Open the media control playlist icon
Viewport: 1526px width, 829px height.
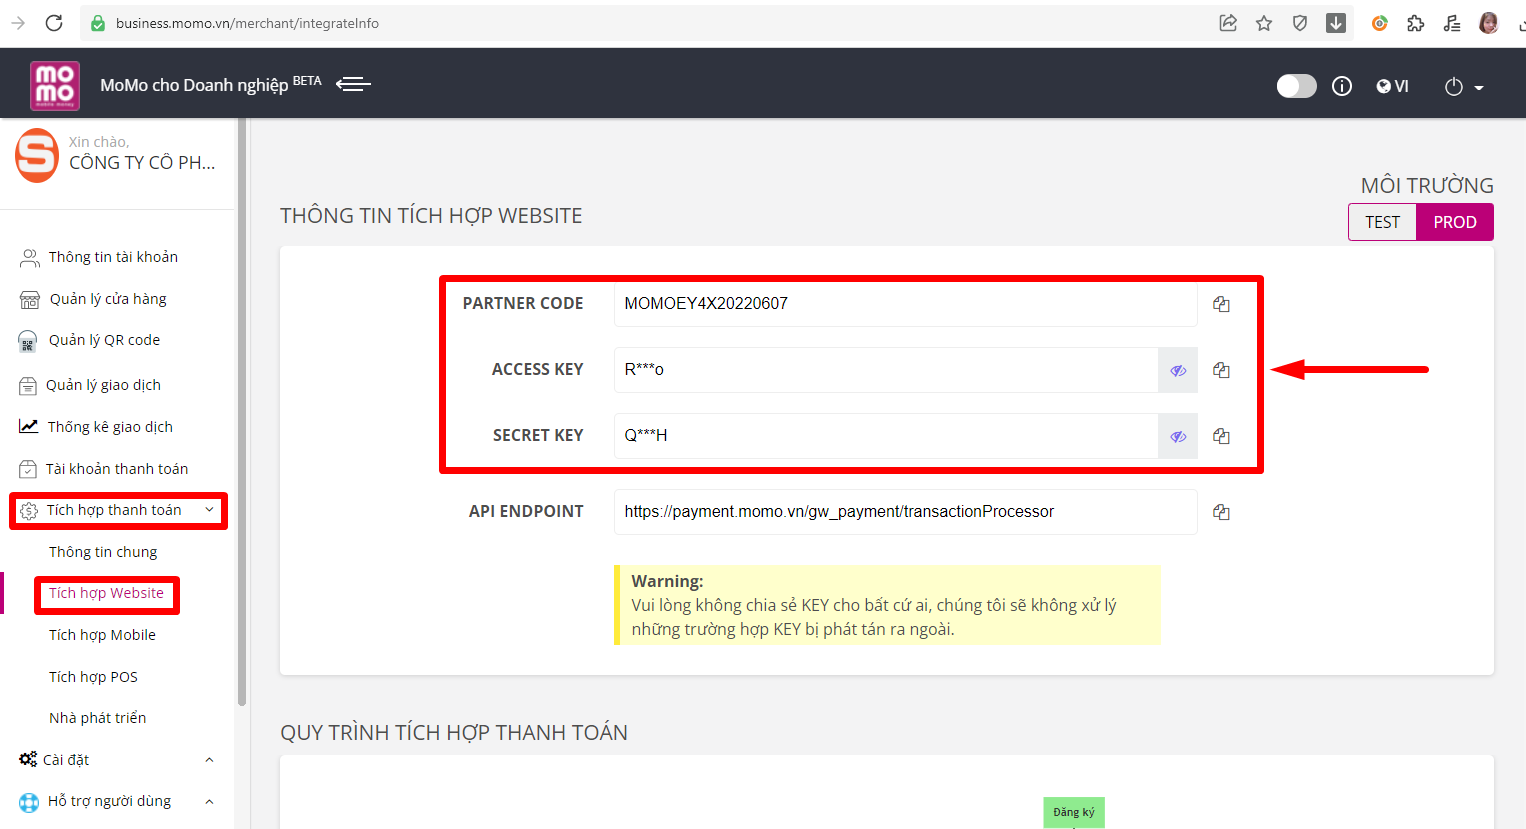pos(1452,23)
